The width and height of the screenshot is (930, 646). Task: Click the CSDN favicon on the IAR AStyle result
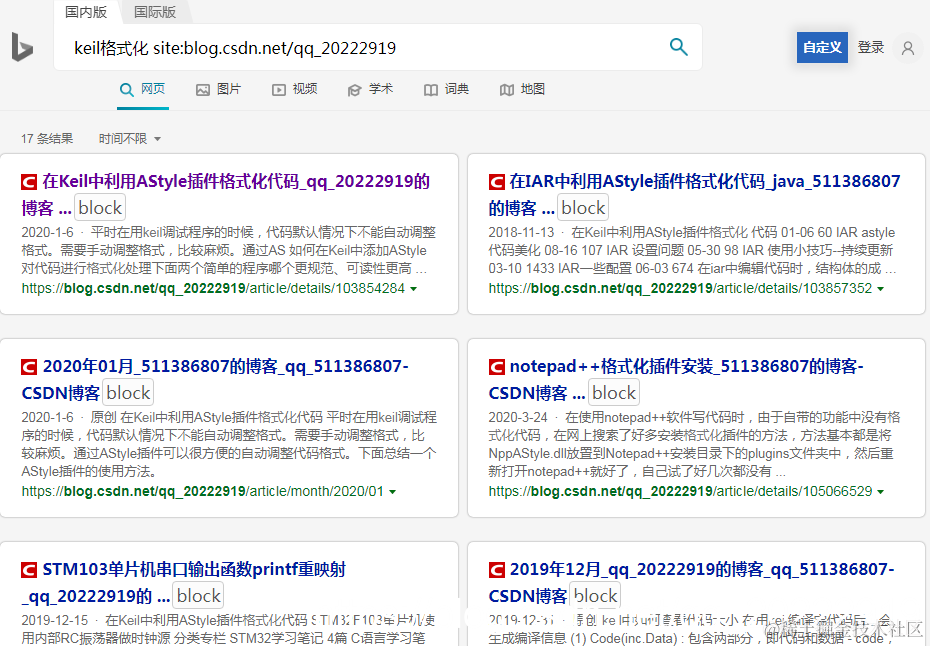pos(496,182)
